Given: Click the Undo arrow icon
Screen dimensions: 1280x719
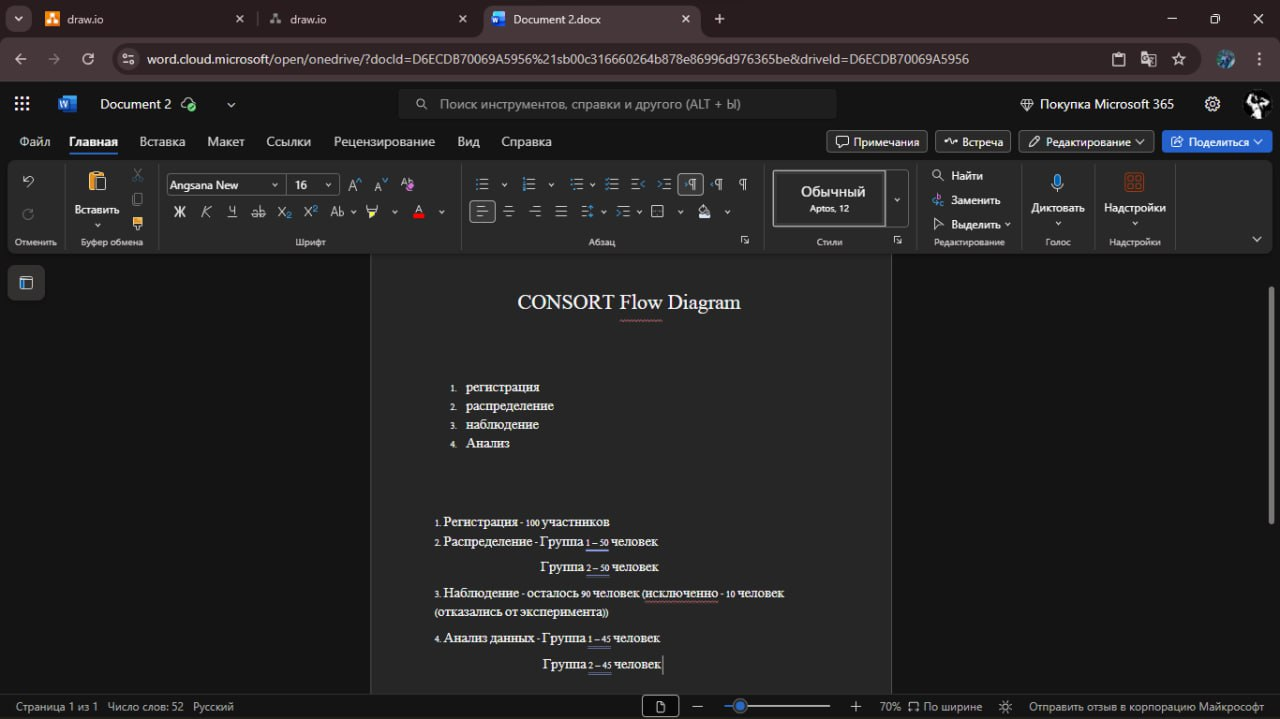Looking at the screenshot, I should tap(28, 182).
